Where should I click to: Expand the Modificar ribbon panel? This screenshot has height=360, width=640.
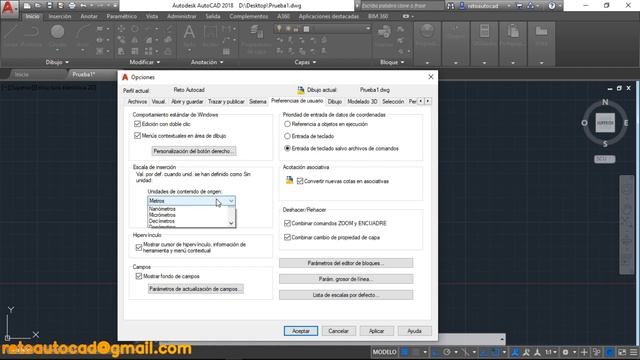click(144, 62)
